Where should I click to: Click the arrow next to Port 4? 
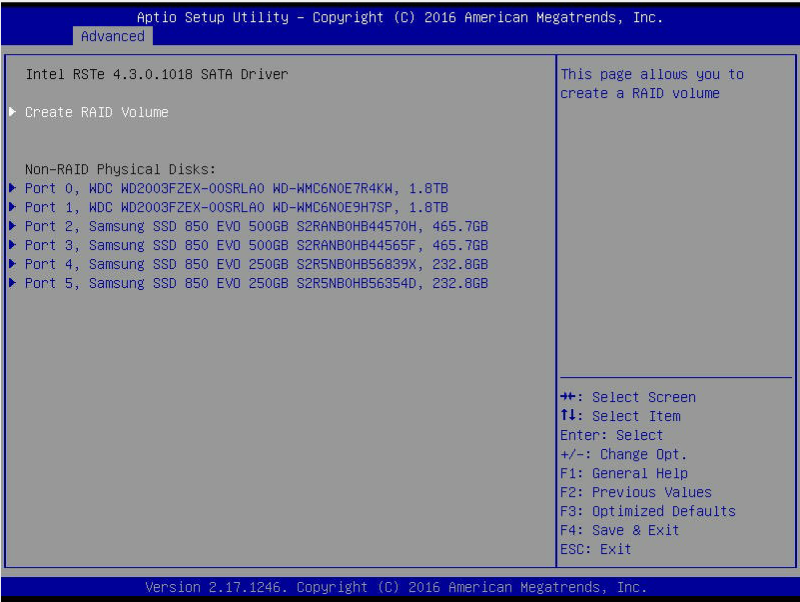coord(13,264)
